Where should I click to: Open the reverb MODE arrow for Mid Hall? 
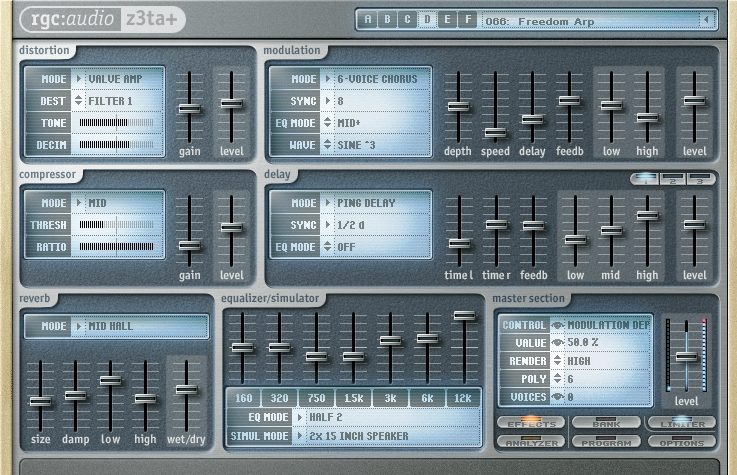click(78, 326)
